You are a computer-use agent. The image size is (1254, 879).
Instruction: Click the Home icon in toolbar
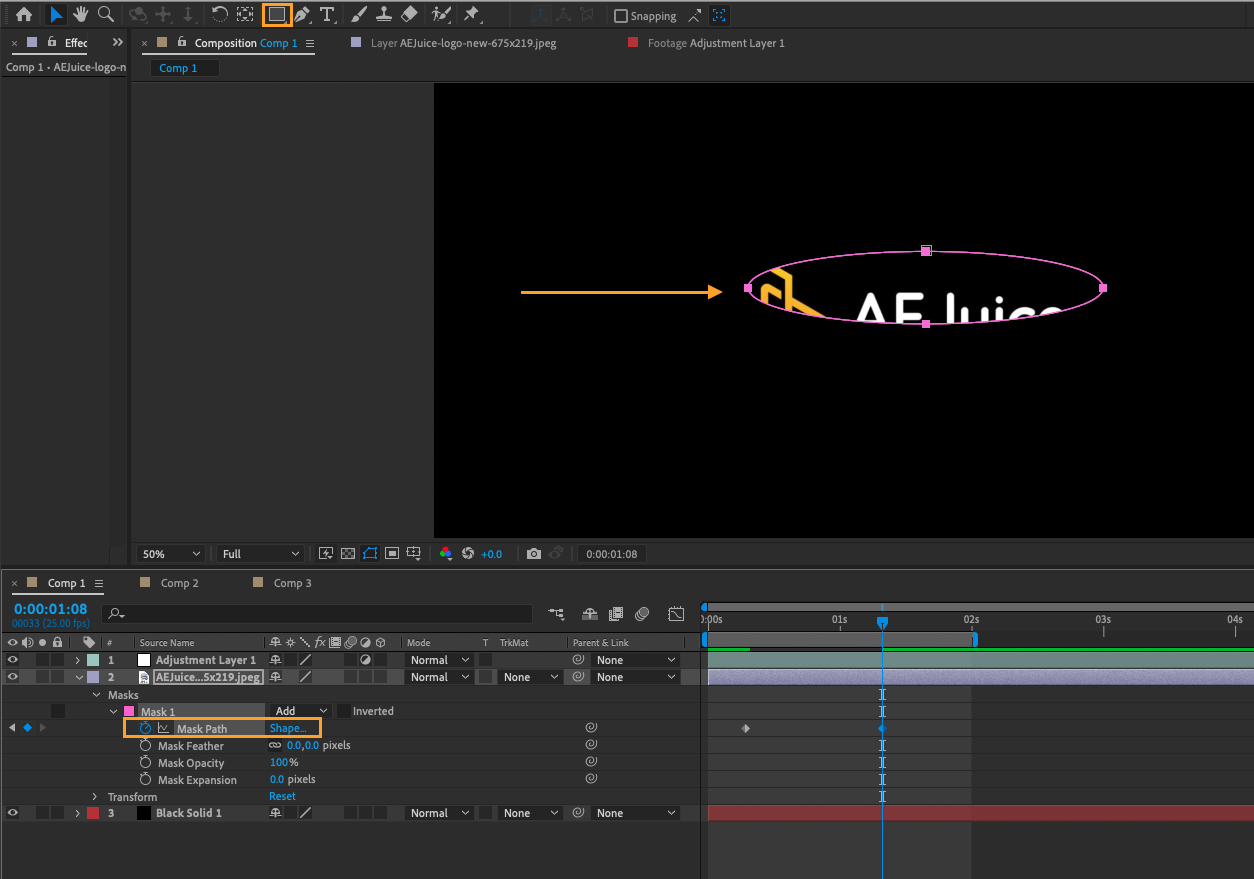(24, 15)
